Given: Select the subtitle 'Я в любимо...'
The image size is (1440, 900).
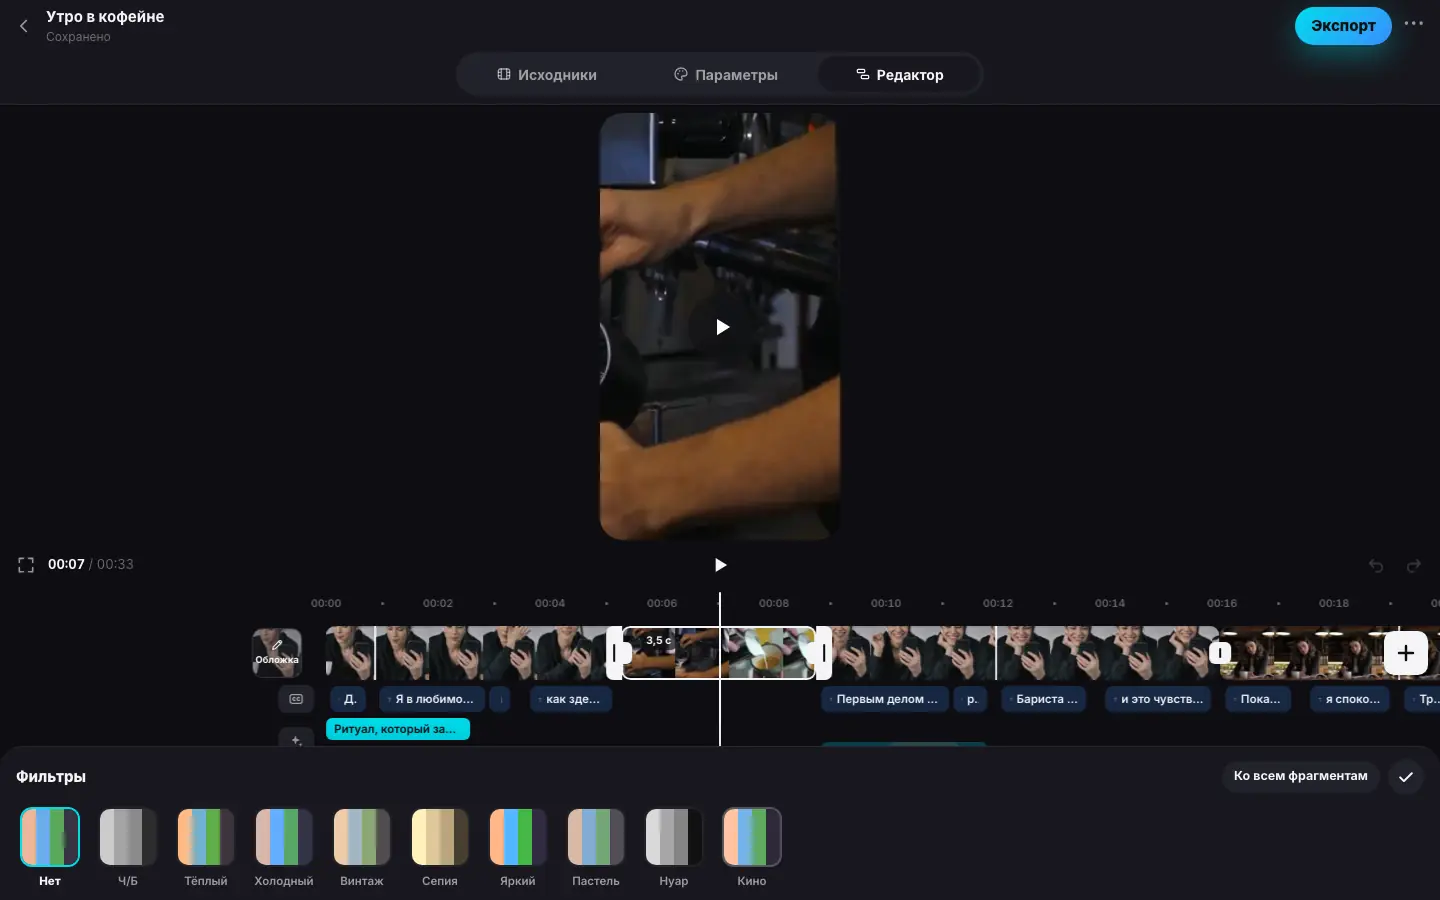Looking at the screenshot, I should pyautogui.click(x=432, y=699).
